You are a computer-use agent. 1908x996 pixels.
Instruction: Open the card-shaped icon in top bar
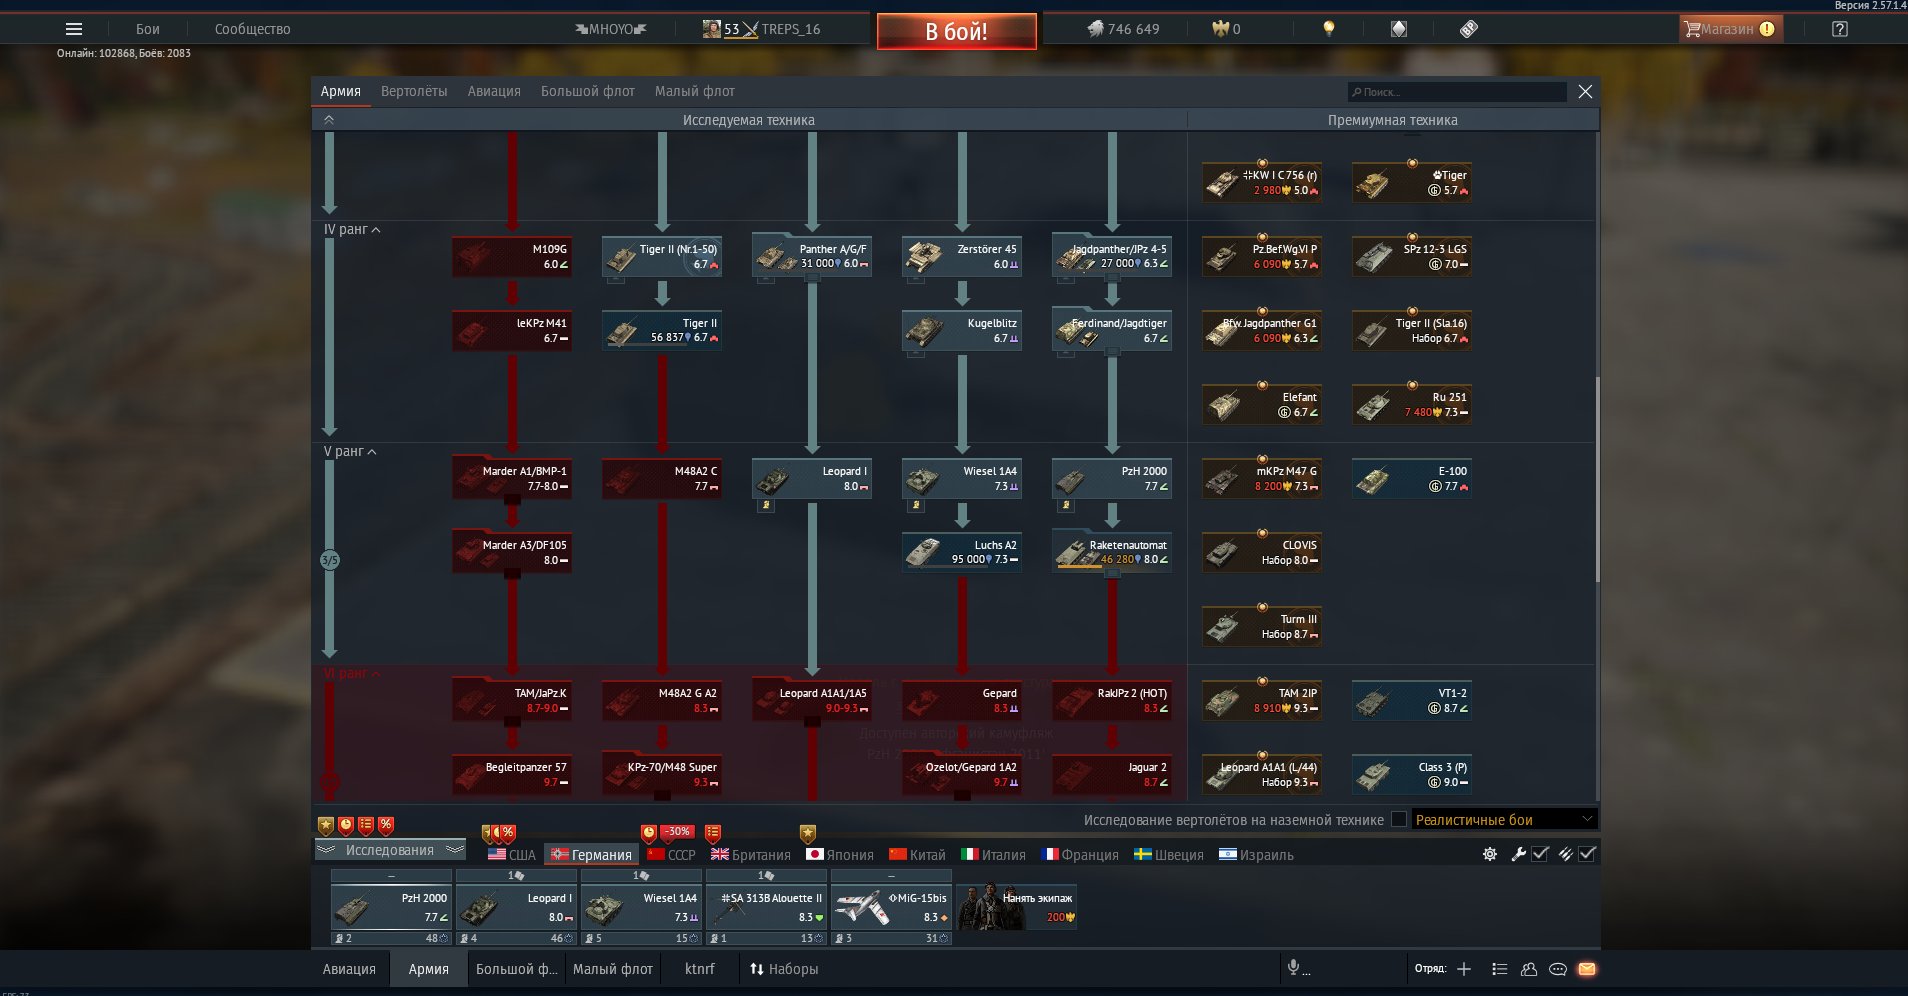(1399, 29)
